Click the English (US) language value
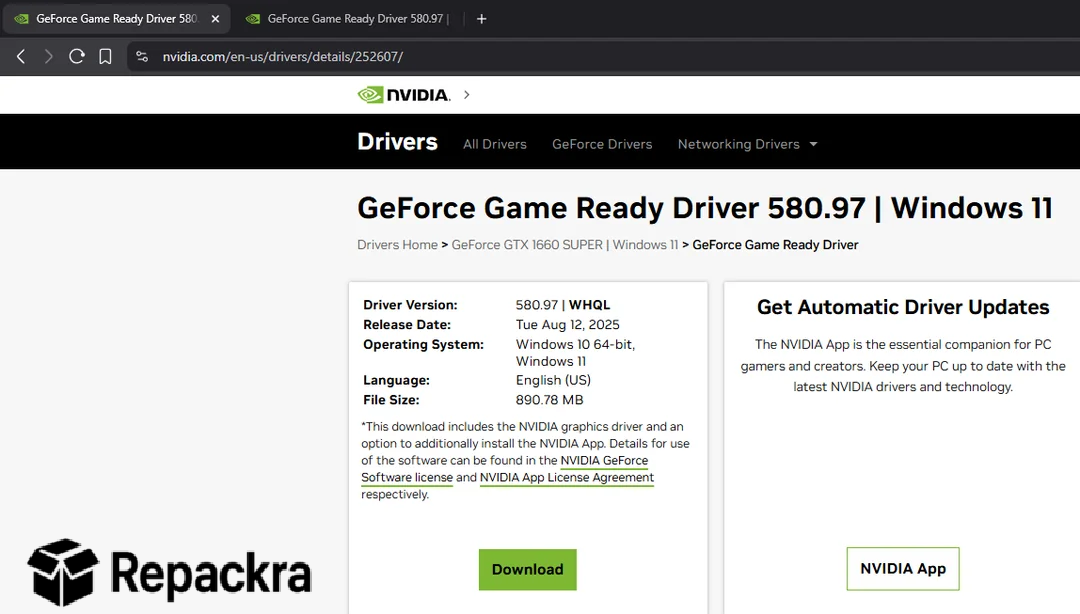The image size is (1080, 614). point(553,380)
